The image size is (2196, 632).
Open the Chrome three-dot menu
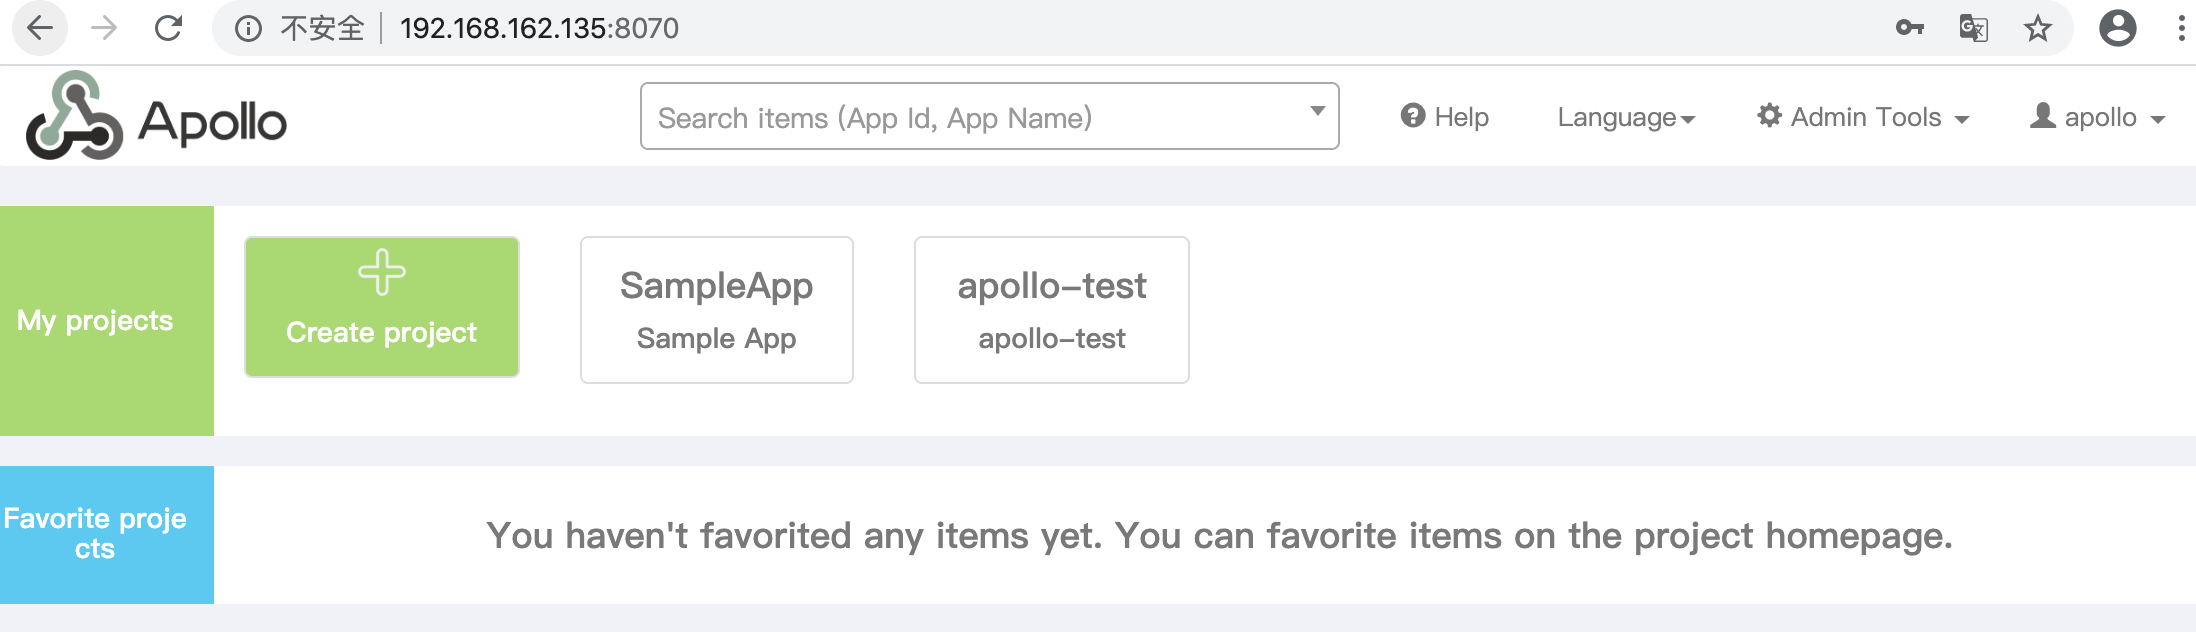(x=2181, y=28)
